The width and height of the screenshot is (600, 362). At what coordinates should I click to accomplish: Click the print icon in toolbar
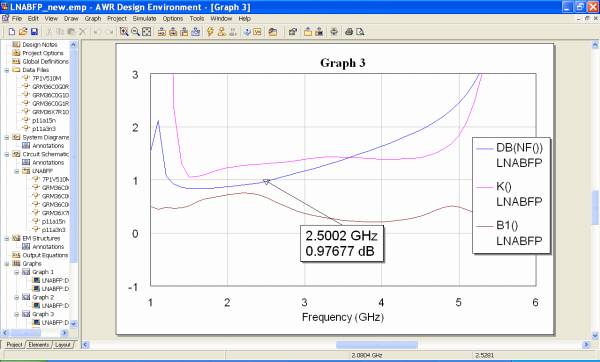click(x=349, y=32)
